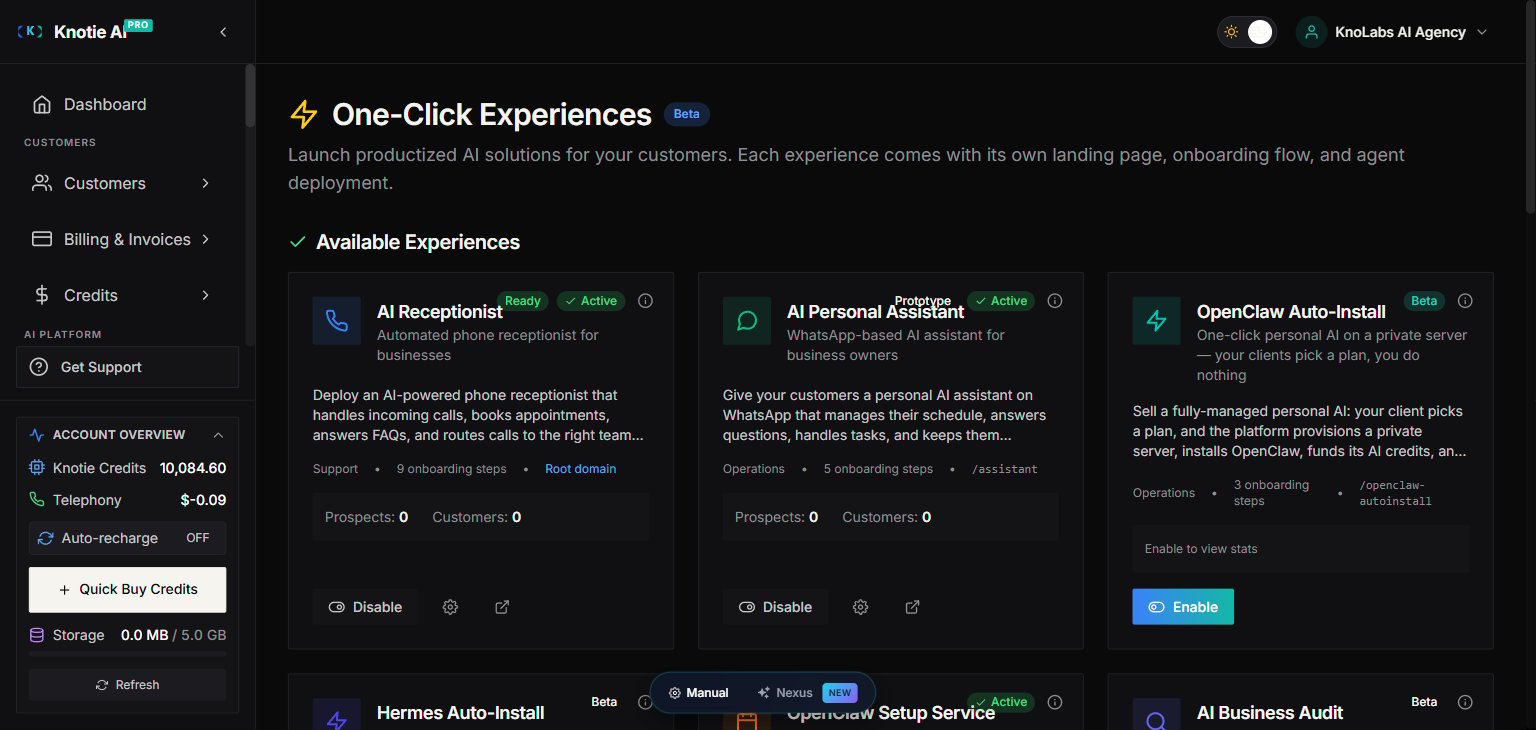Screen dimensions: 1536x730
Task: Open the Root domain link
Action: [x=581, y=469]
